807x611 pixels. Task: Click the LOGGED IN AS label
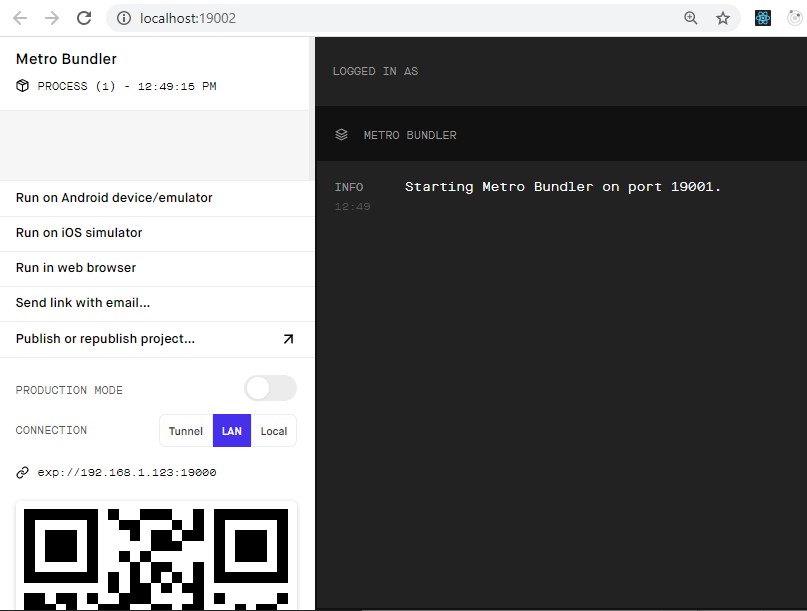tap(375, 72)
